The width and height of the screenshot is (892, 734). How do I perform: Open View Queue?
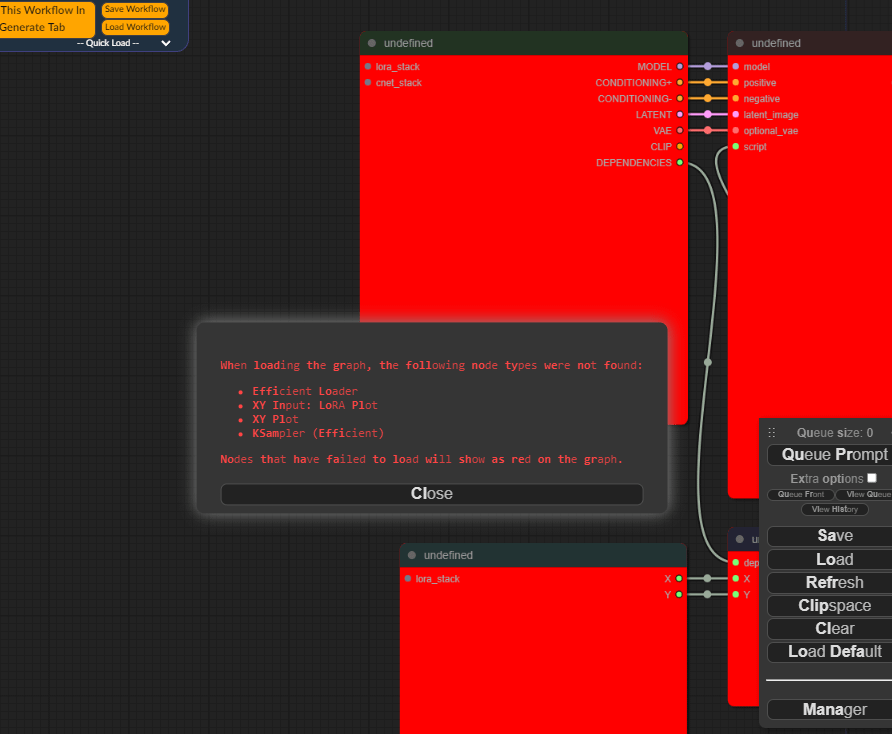(x=866, y=494)
